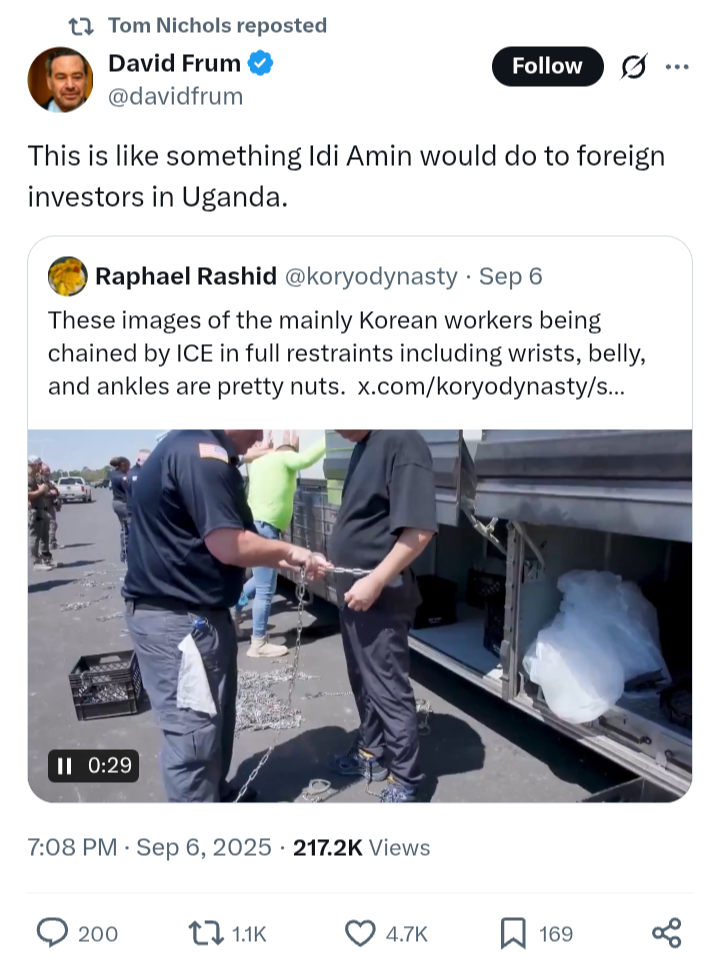The height and width of the screenshot is (970, 720).
Task: Open the three-dot more options menu
Action: tap(677, 67)
